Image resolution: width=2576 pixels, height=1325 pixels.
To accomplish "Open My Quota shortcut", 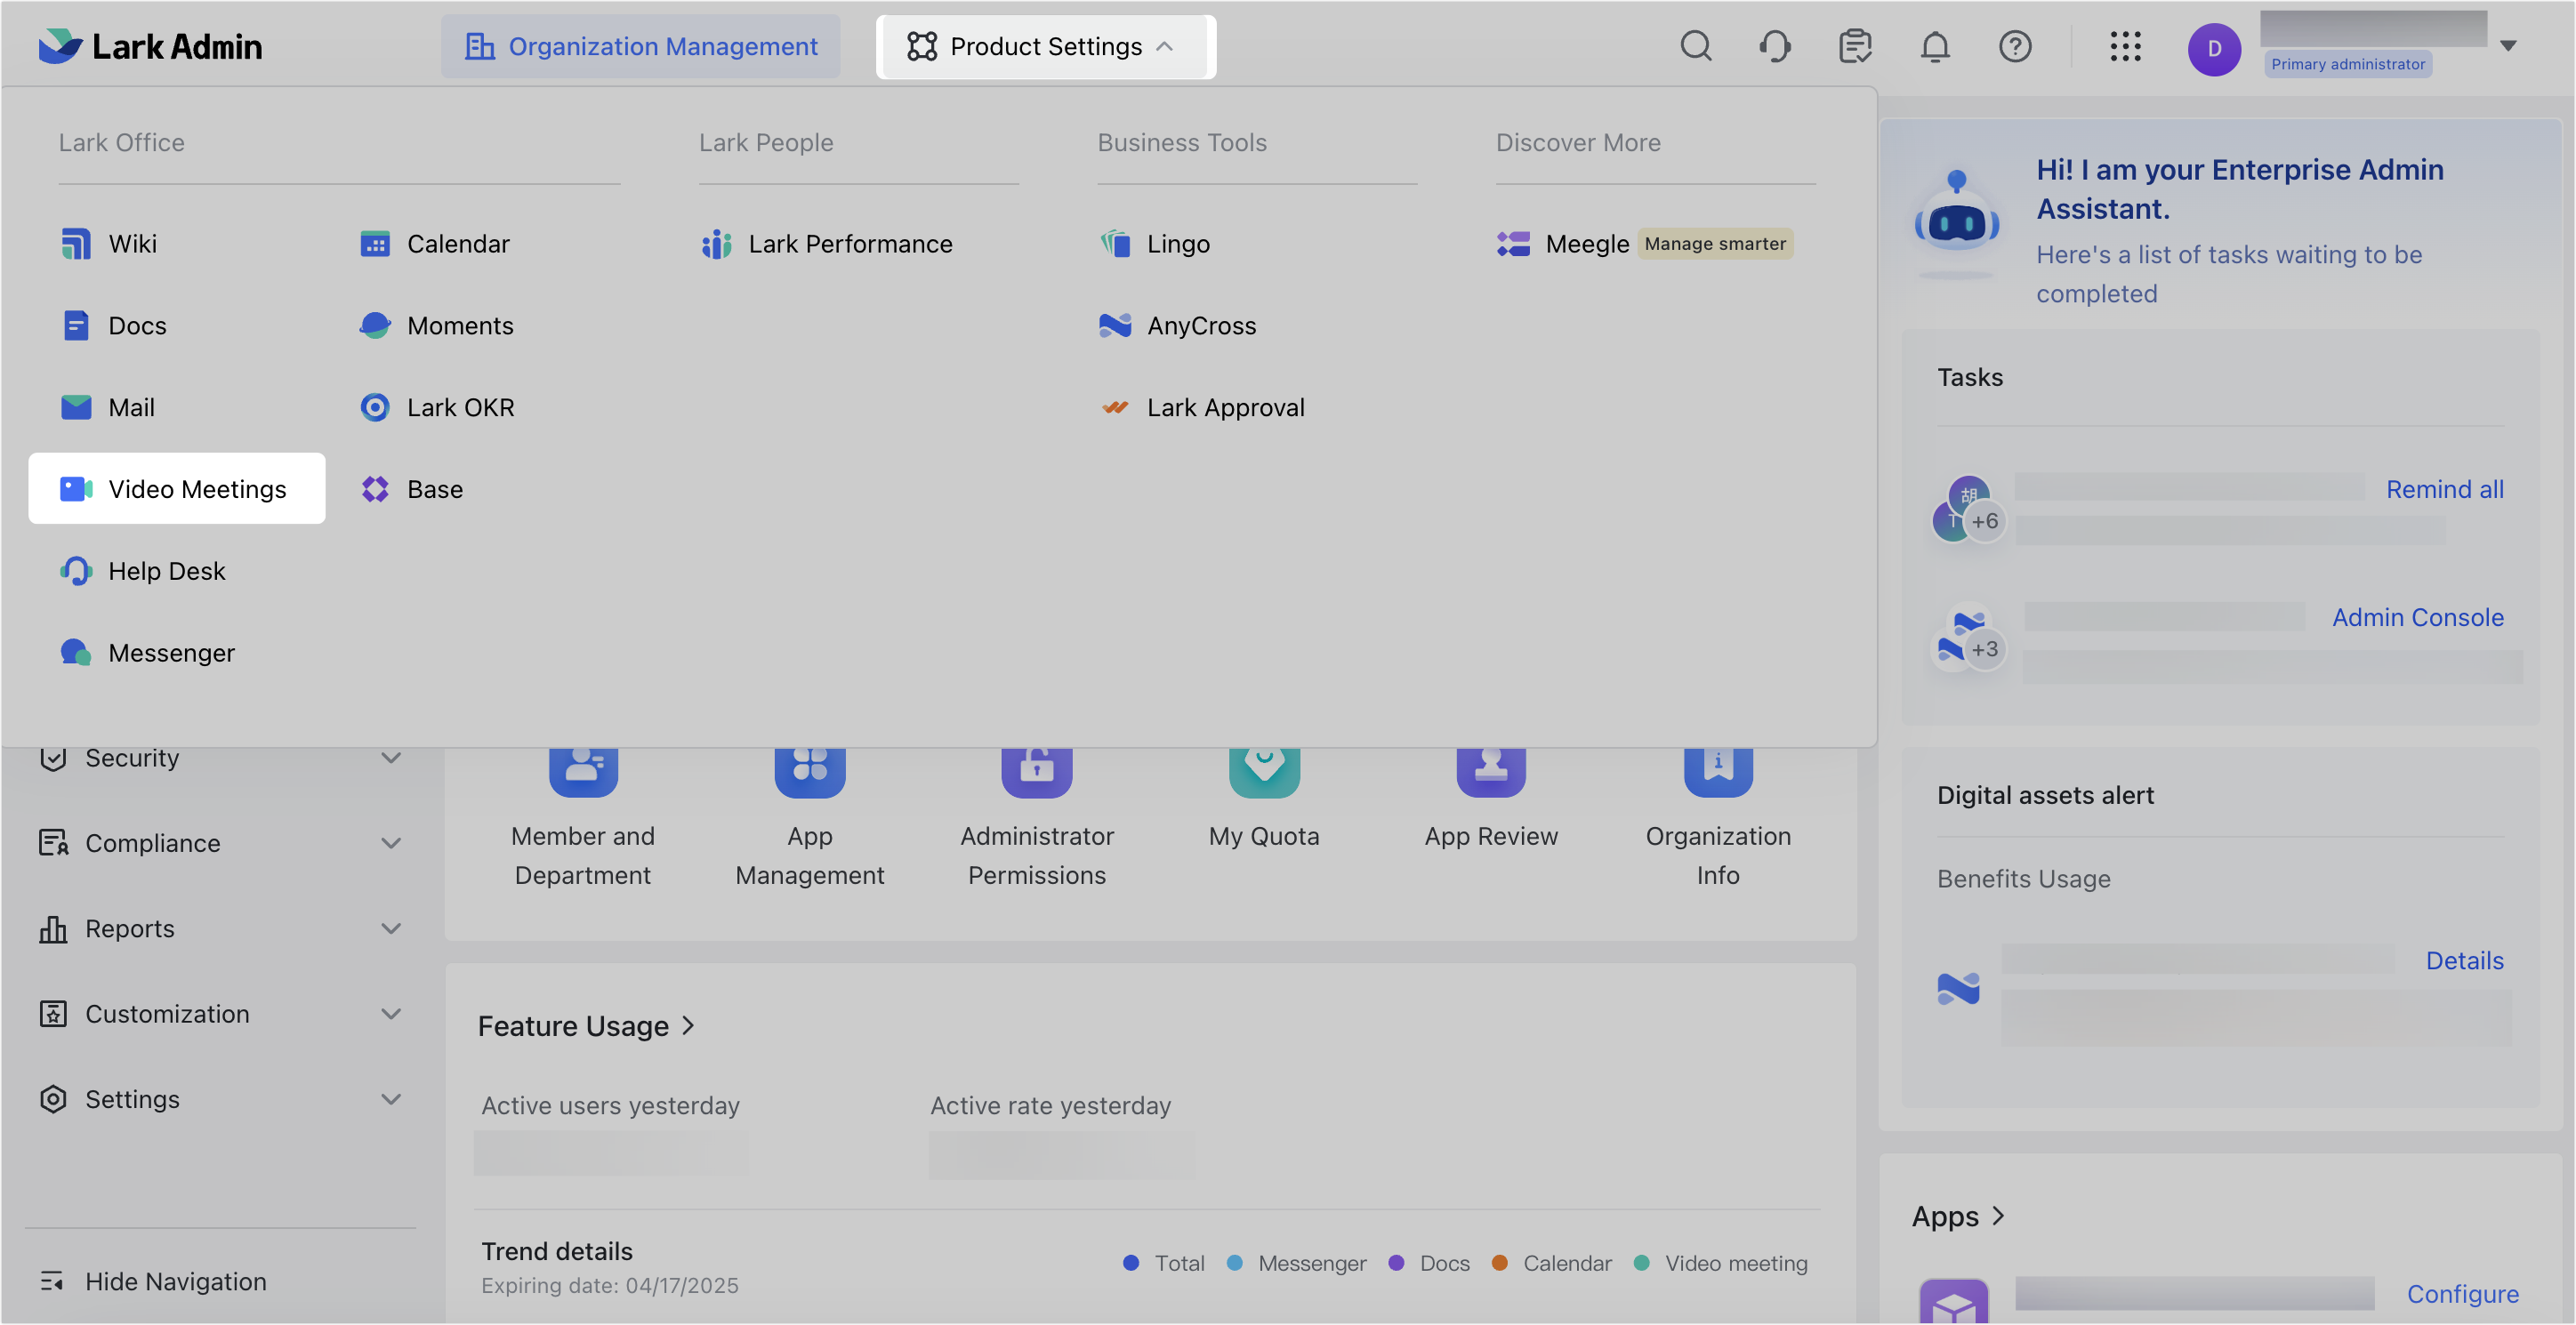I will click(x=1264, y=800).
